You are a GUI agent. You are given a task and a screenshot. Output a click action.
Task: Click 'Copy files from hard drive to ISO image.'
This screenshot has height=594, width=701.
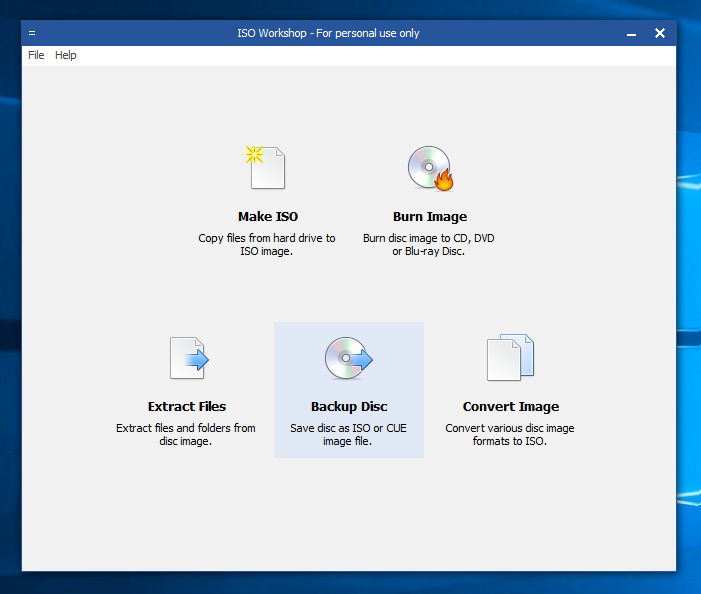coord(267,244)
